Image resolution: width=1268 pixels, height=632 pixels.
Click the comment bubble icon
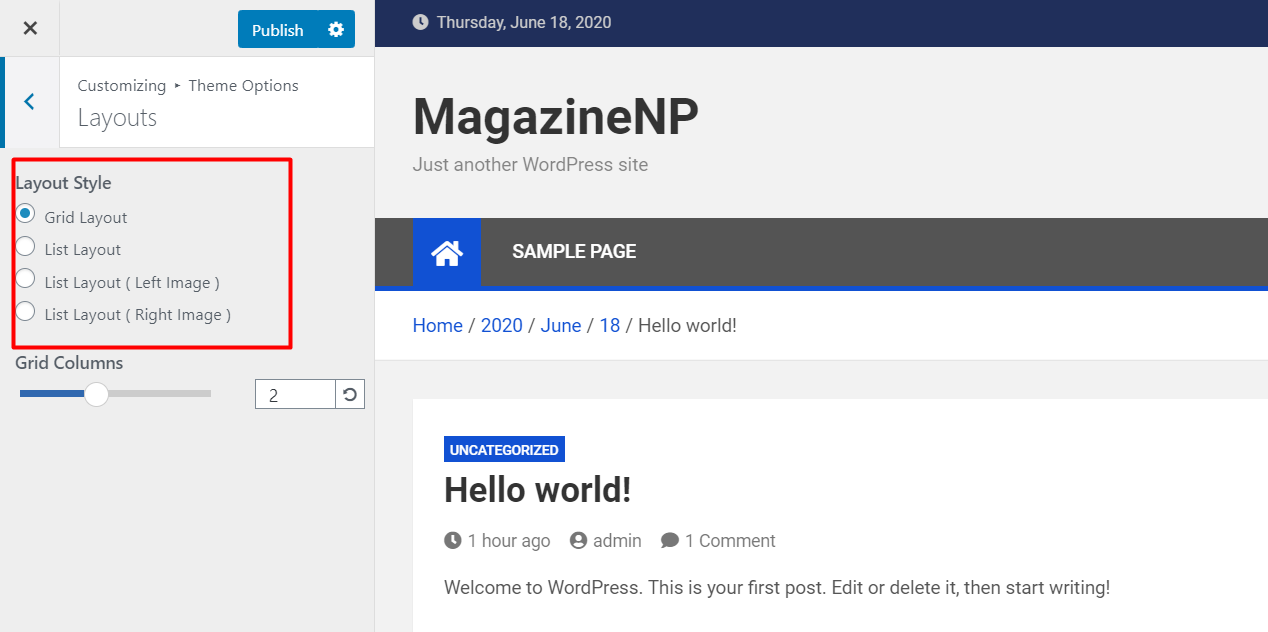670,541
